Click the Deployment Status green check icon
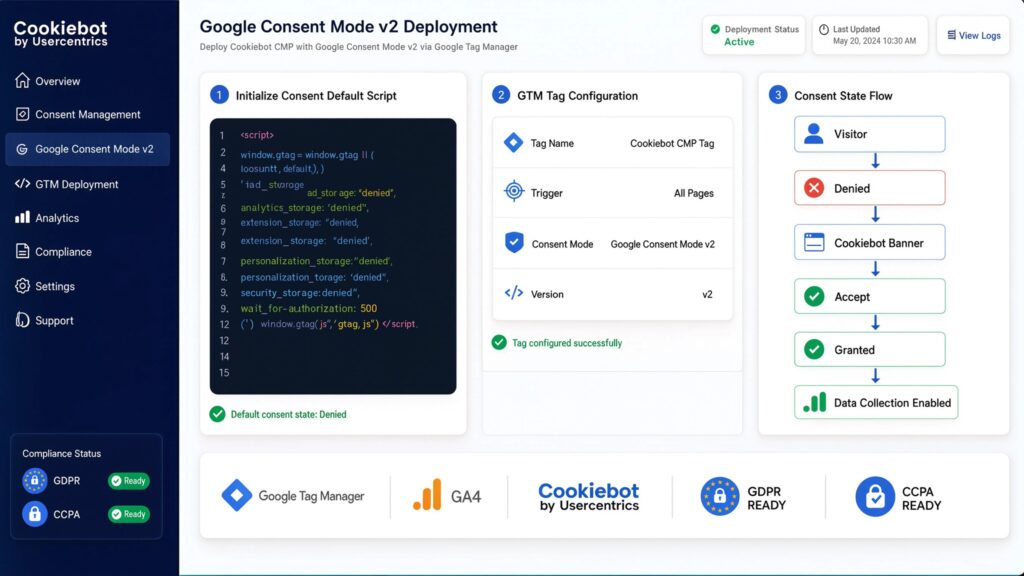This screenshot has width=1024, height=576. tap(715, 29)
